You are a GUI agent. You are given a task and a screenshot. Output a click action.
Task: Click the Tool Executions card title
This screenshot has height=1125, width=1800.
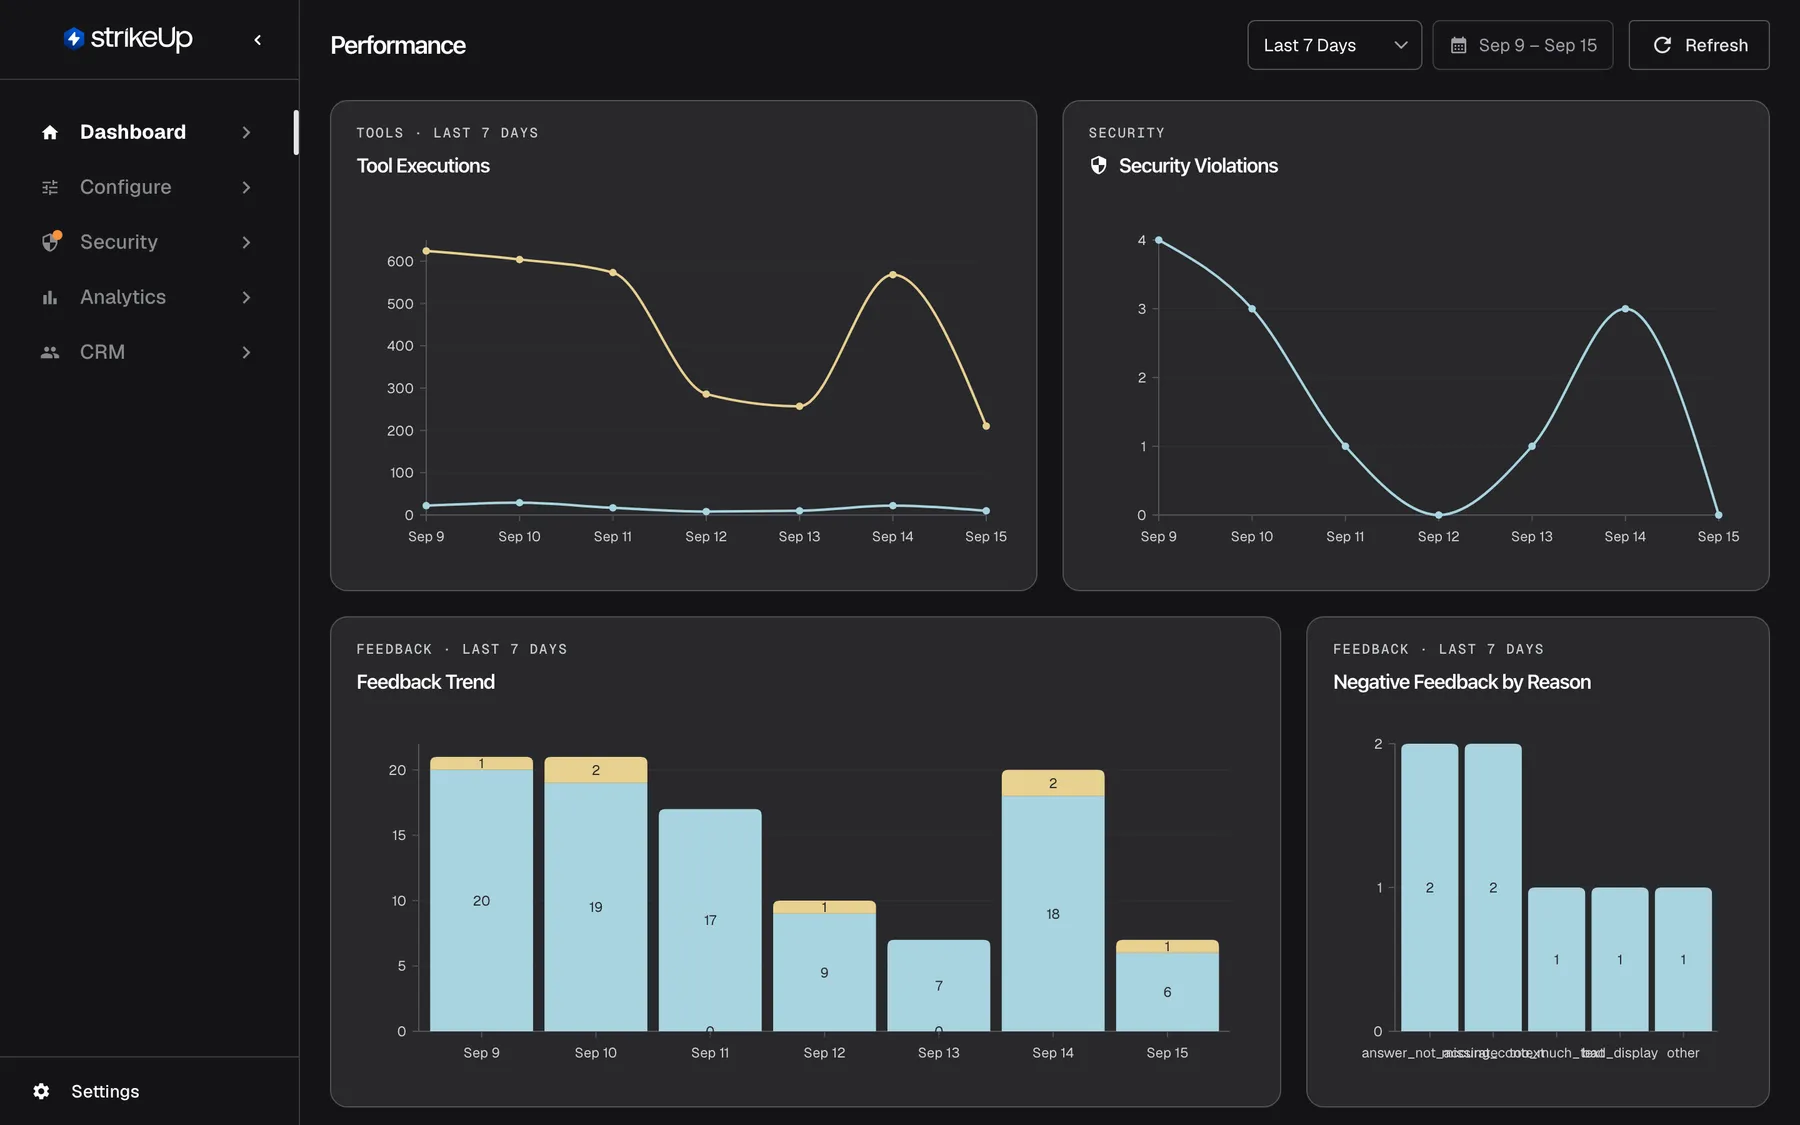423,166
